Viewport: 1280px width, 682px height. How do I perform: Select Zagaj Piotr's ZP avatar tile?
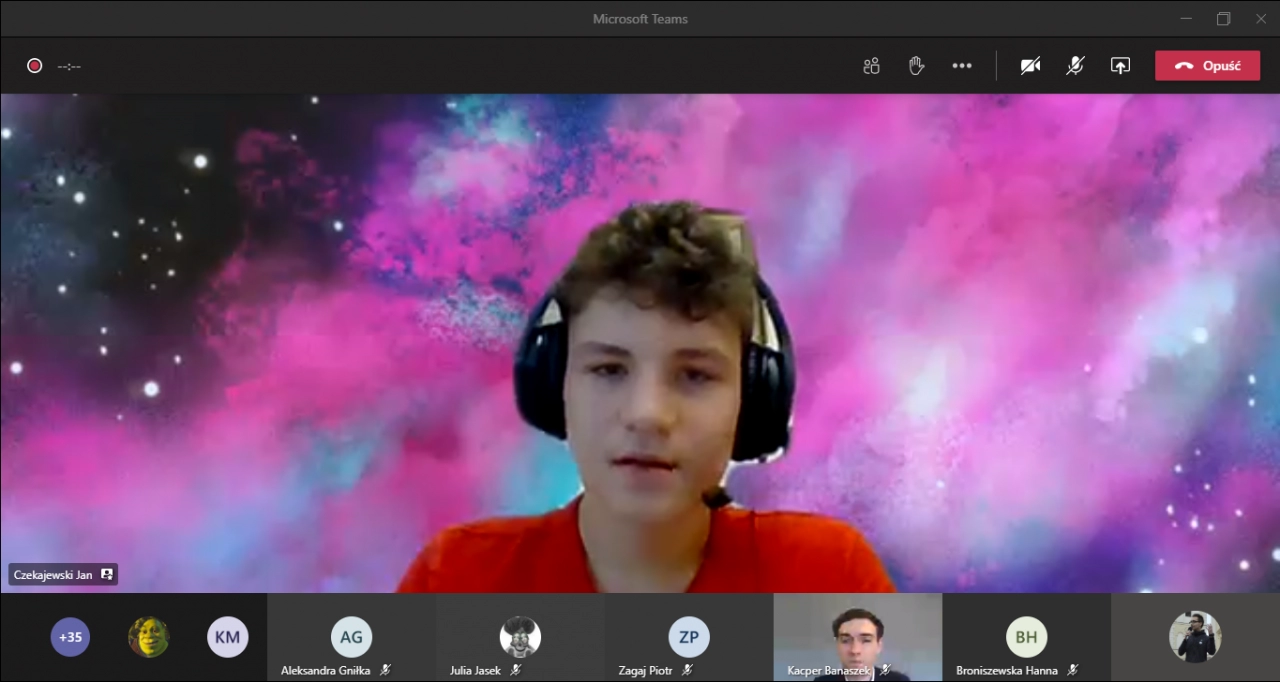coord(689,637)
